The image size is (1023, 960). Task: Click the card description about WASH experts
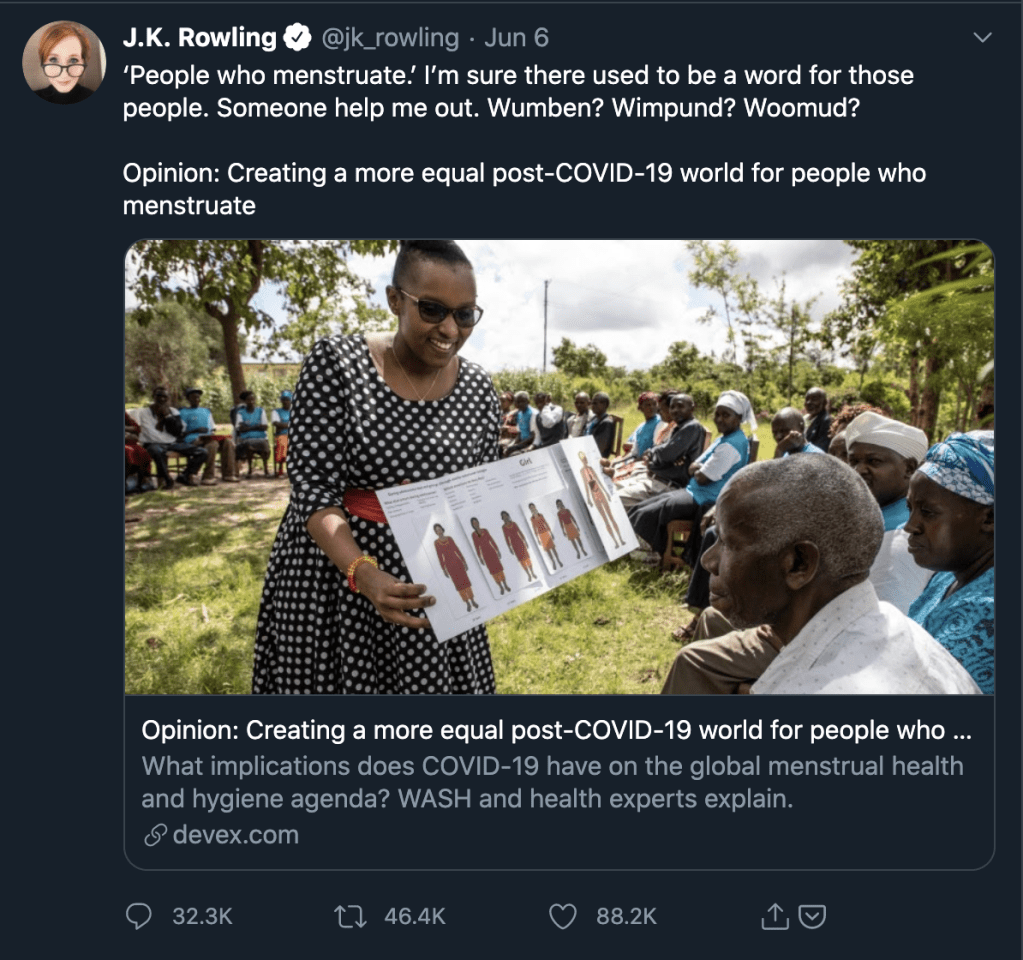[552, 782]
